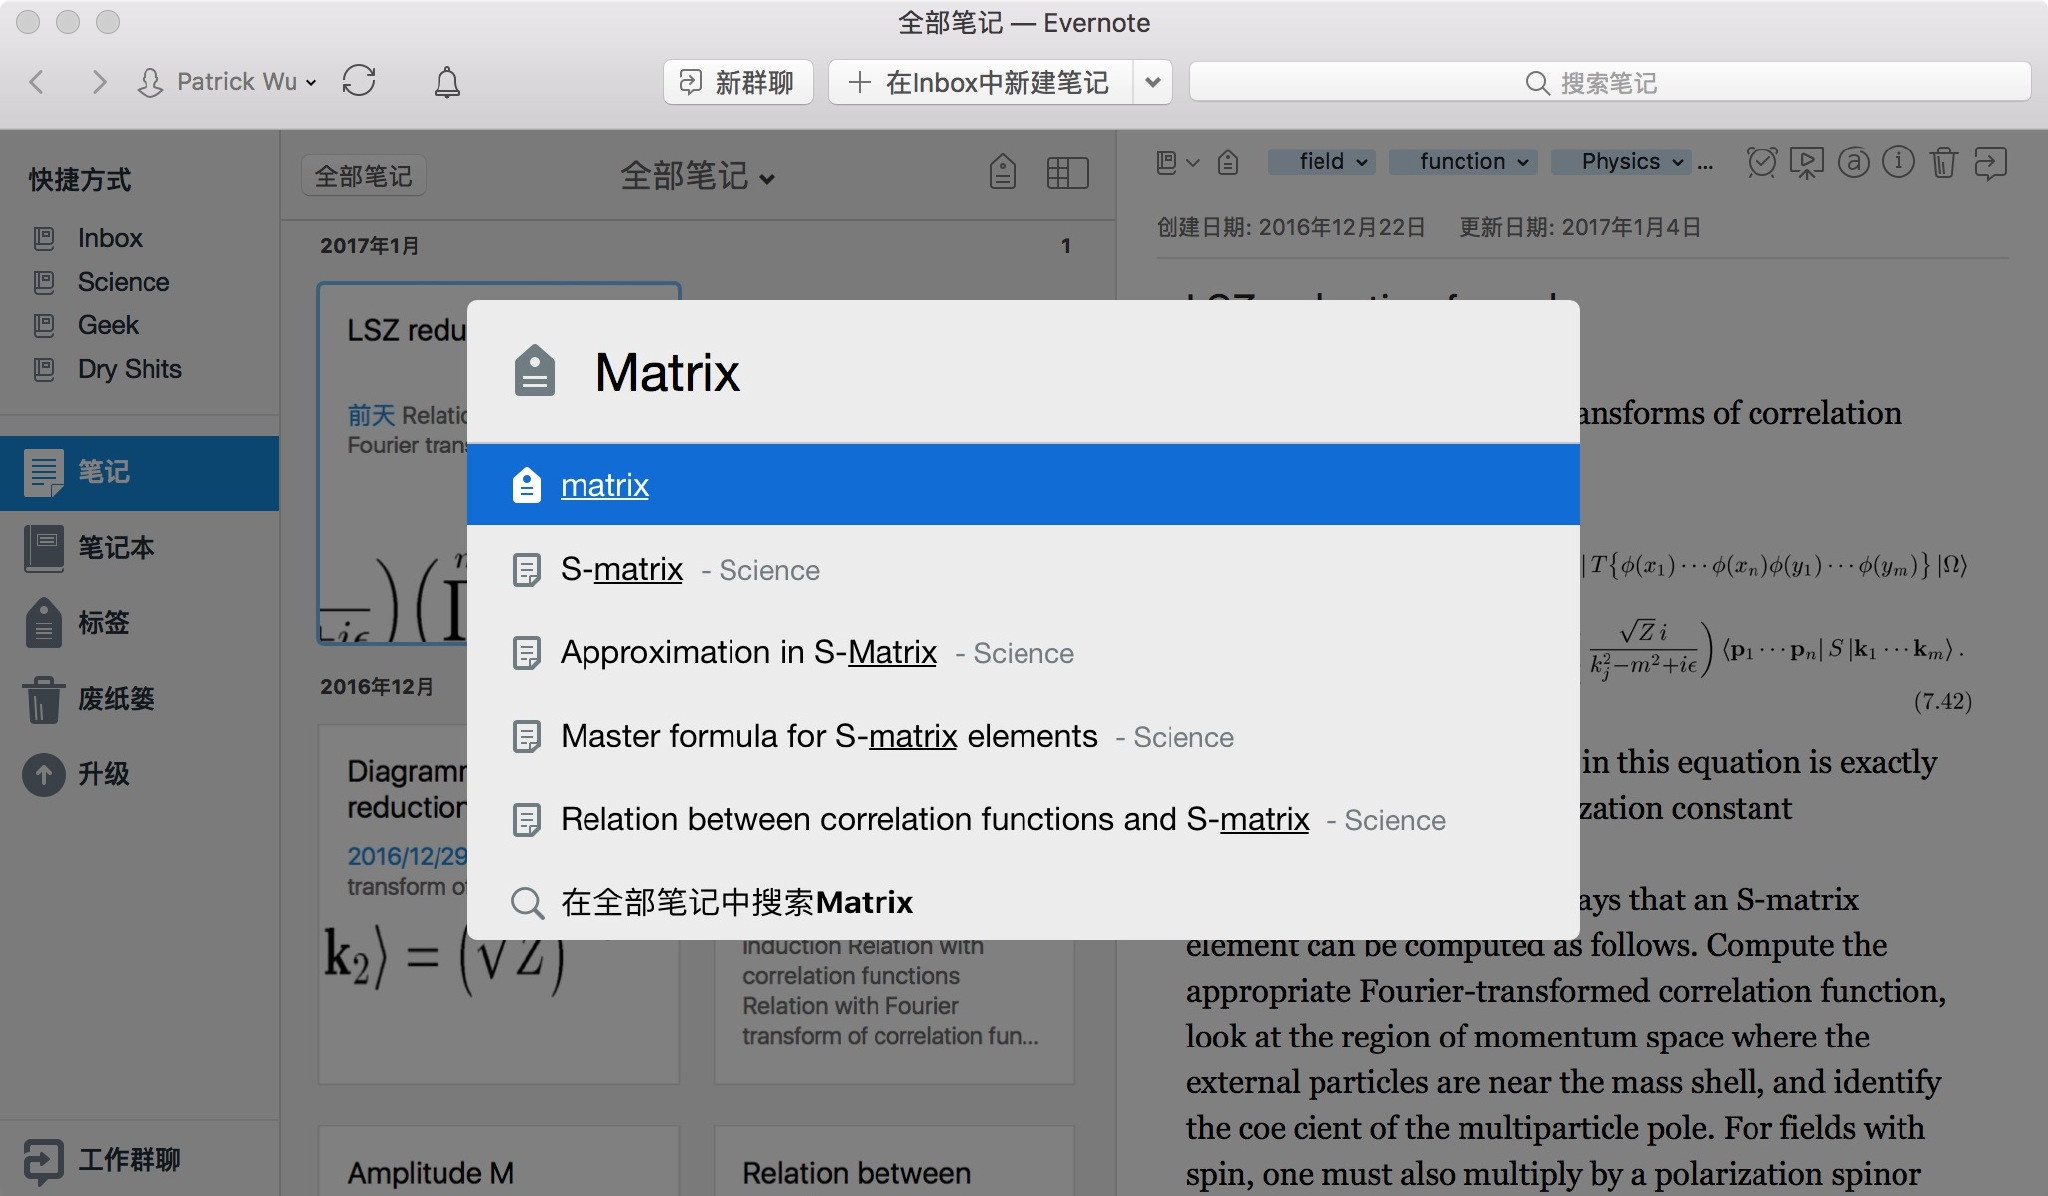
Task: Select 'Inbox' notebook in sidebar
Action: coord(110,236)
